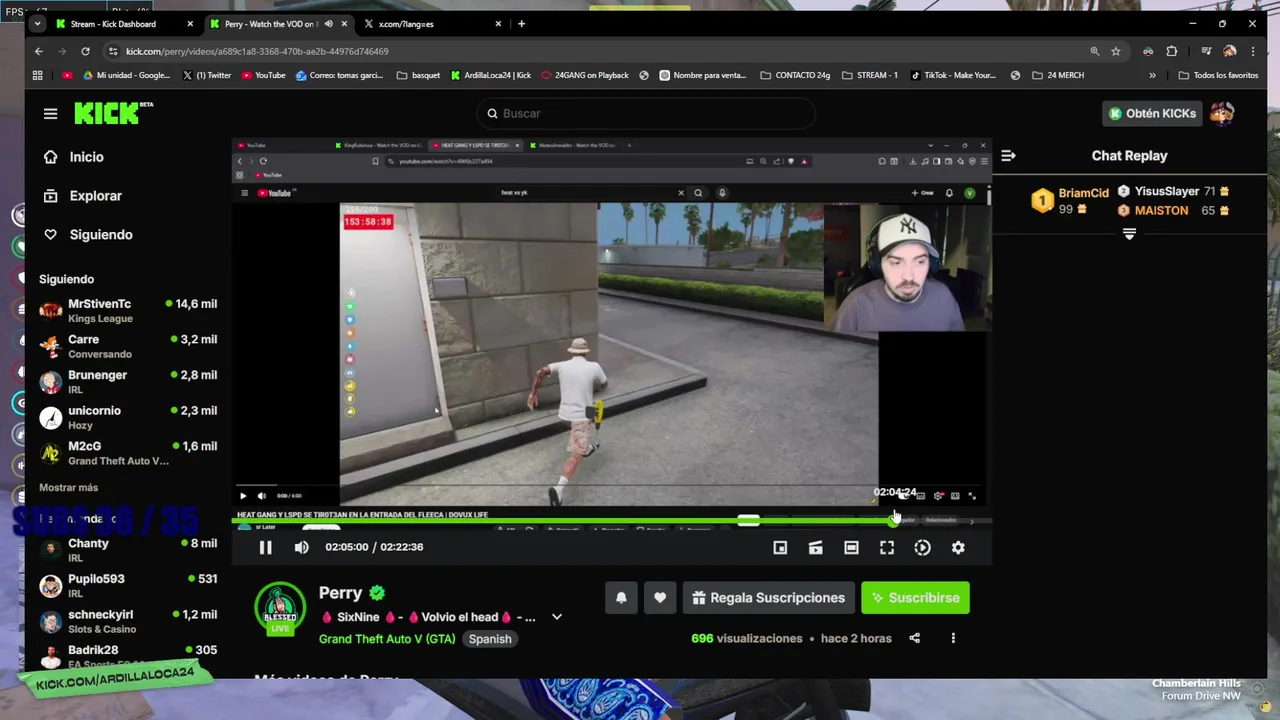Open the tab search dropdown arrow

[38, 23]
